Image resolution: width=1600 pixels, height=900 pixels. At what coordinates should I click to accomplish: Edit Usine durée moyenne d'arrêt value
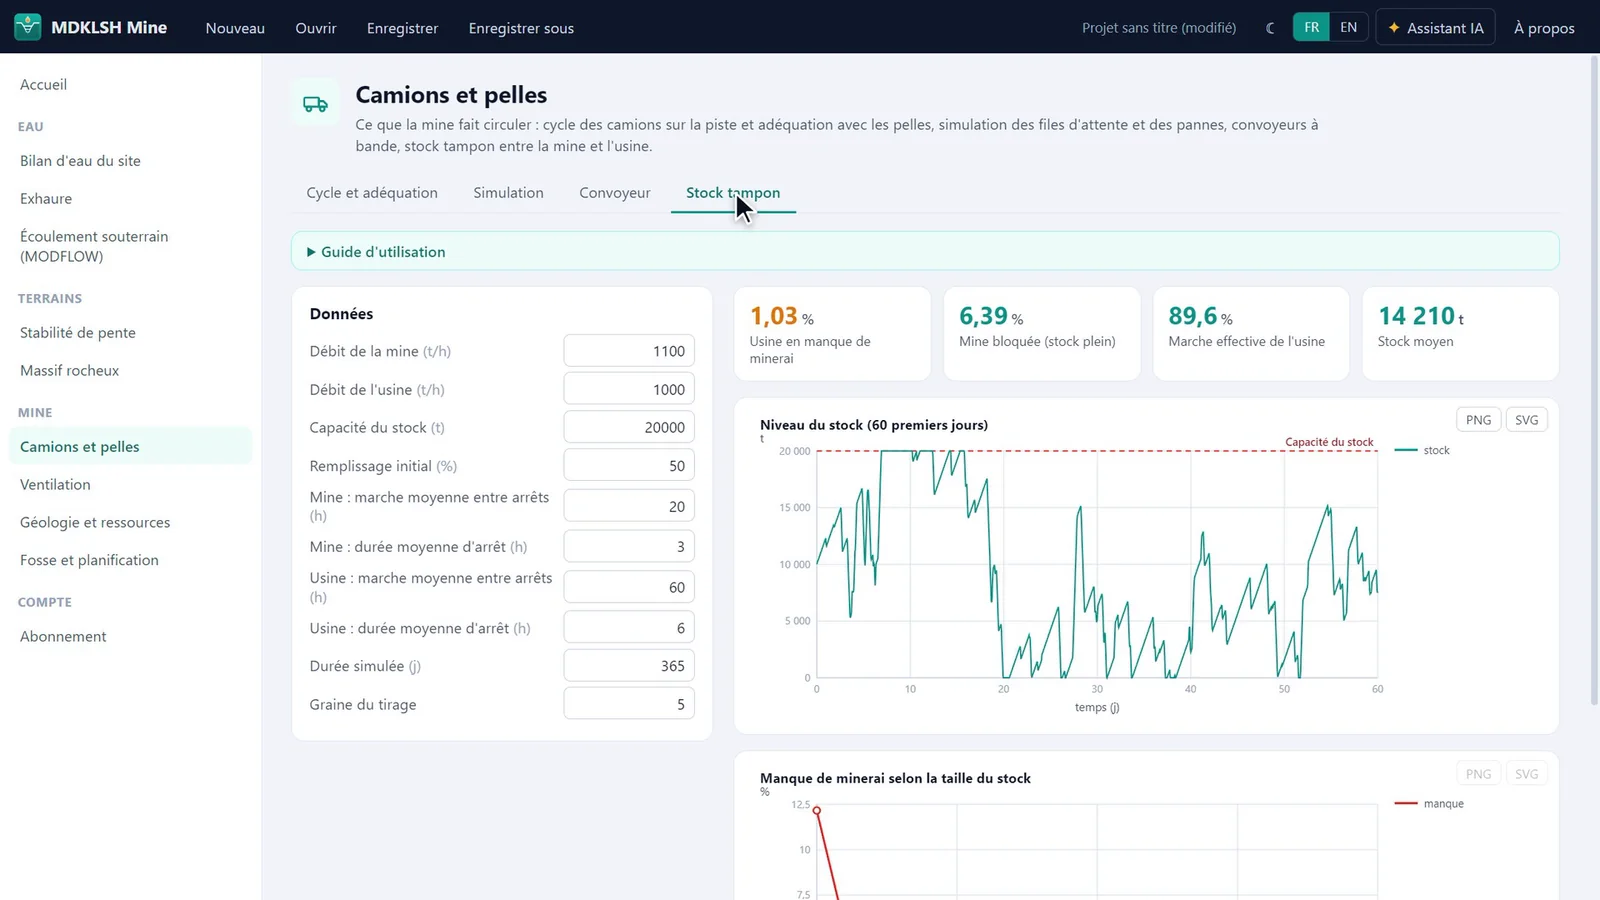click(629, 628)
